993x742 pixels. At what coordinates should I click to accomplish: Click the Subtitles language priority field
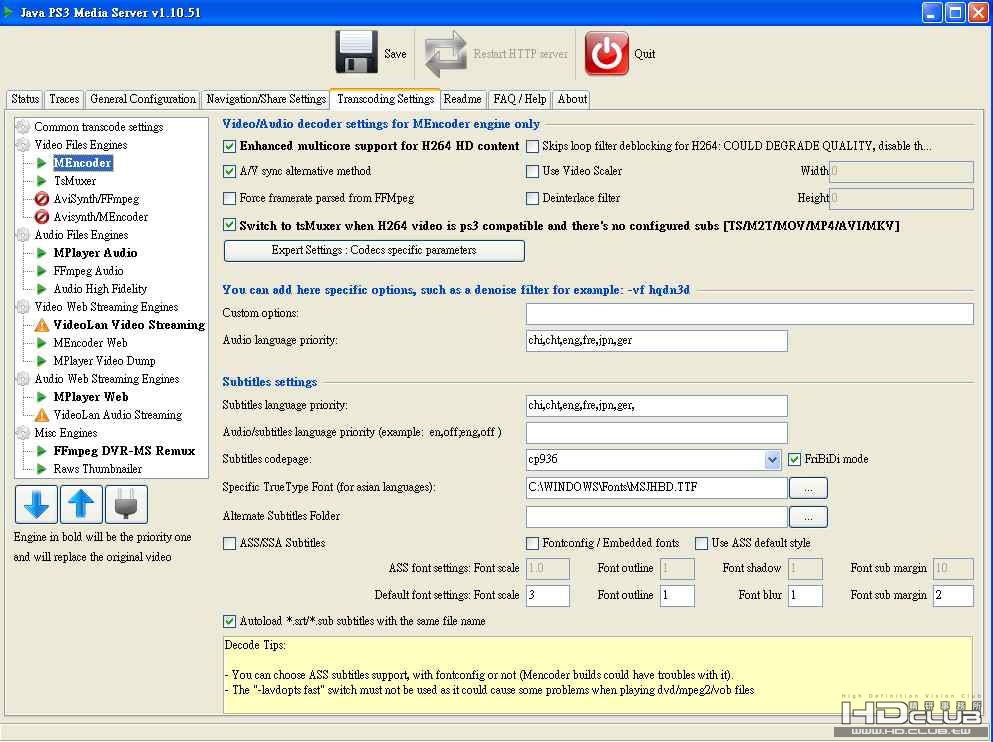pos(657,406)
